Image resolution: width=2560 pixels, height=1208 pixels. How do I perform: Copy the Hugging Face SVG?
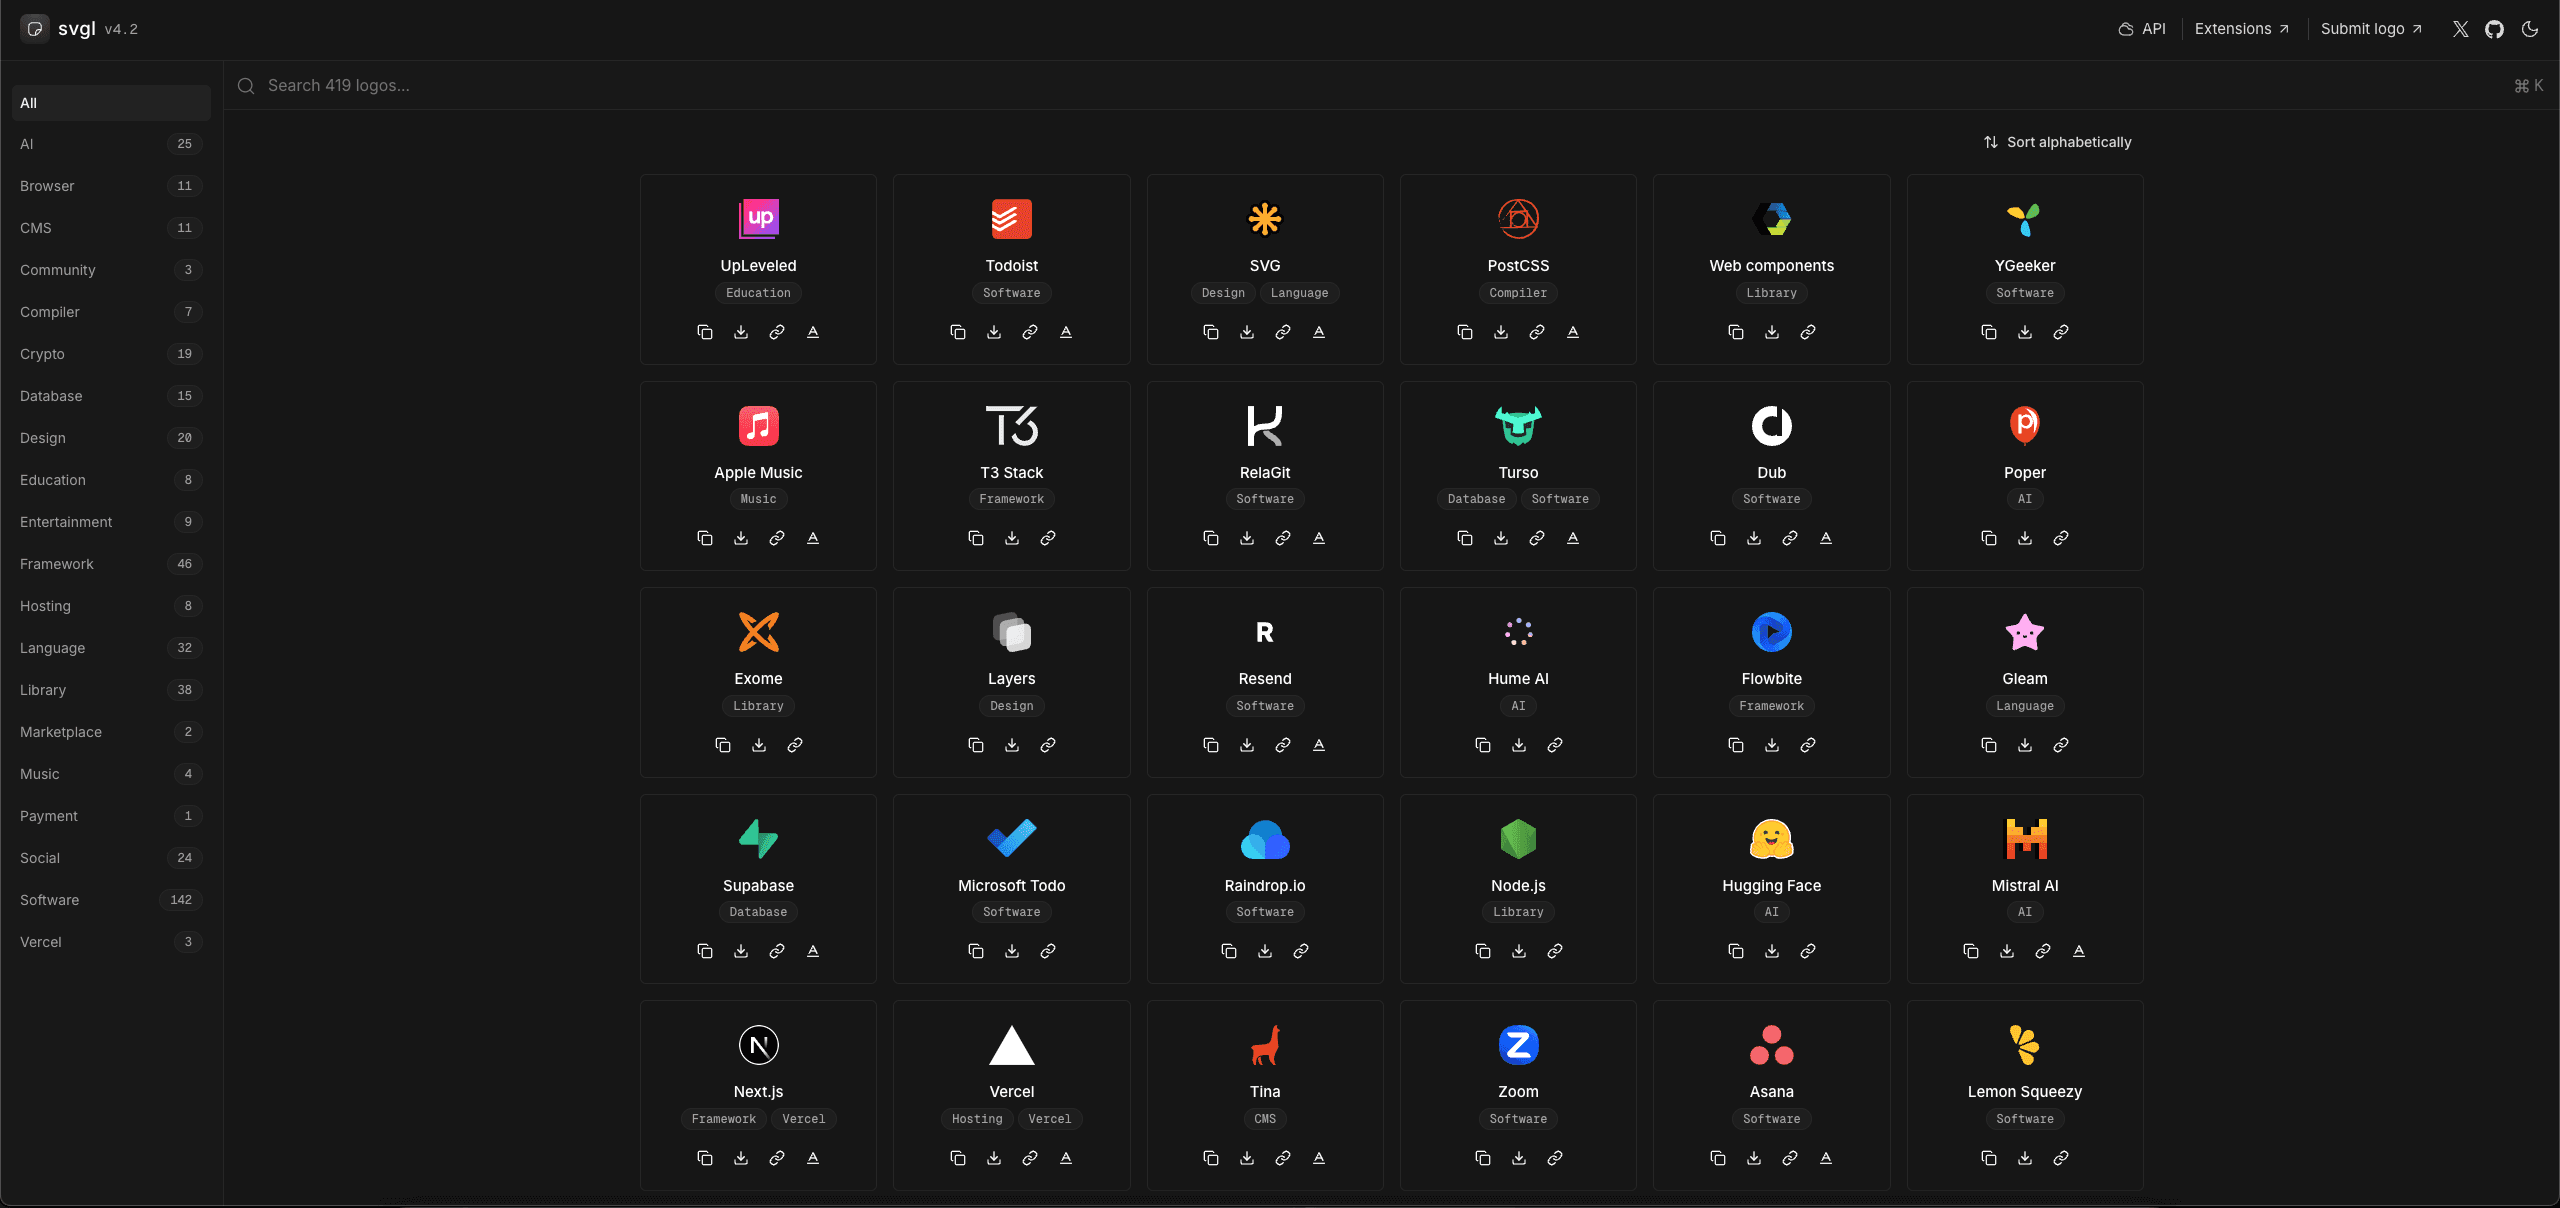tap(1736, 951)
